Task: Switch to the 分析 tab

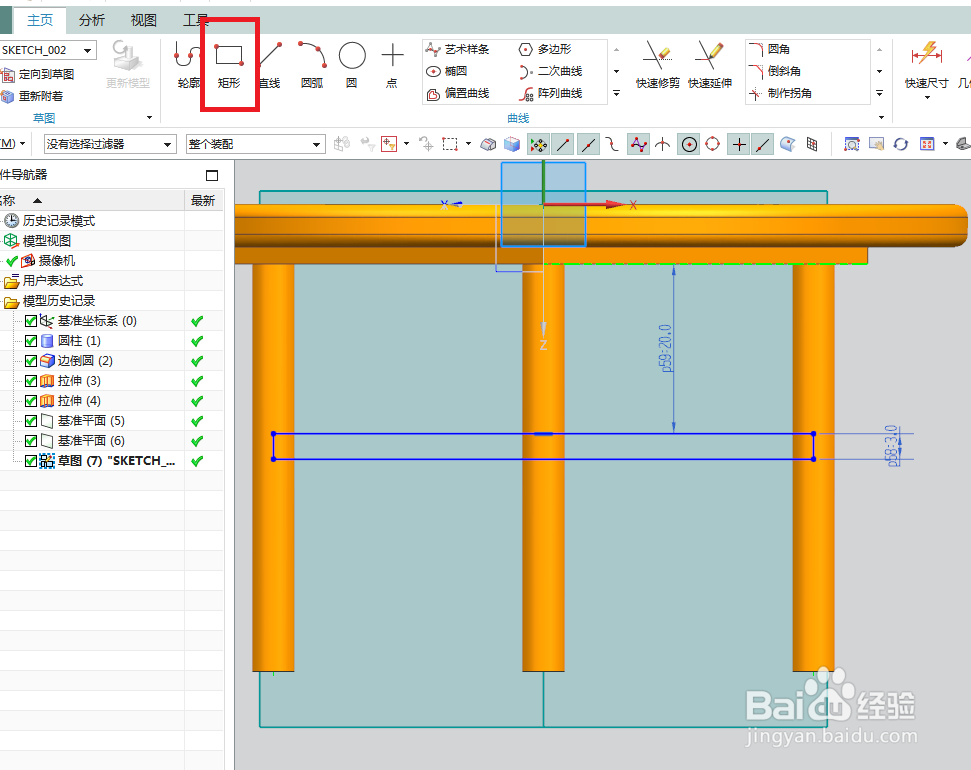Action: click(x=92, y=20)
